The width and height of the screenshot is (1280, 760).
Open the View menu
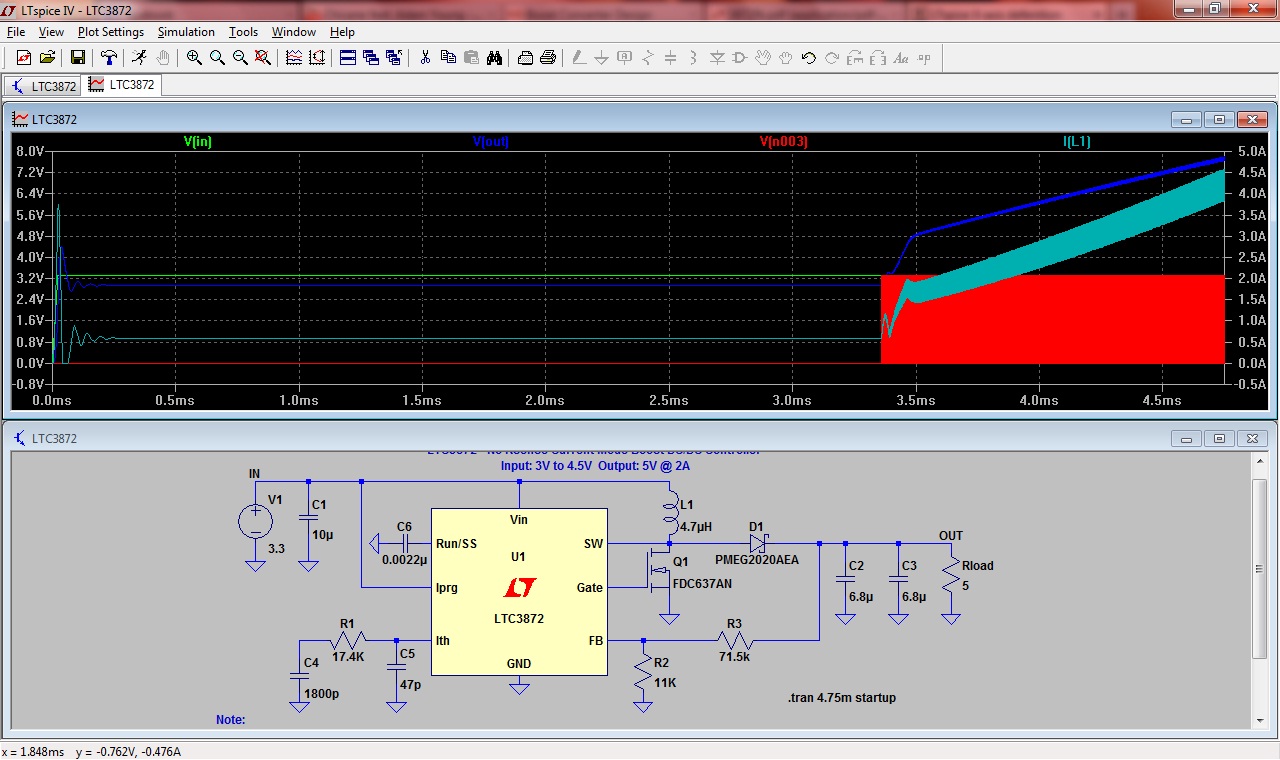pos(51,32)
